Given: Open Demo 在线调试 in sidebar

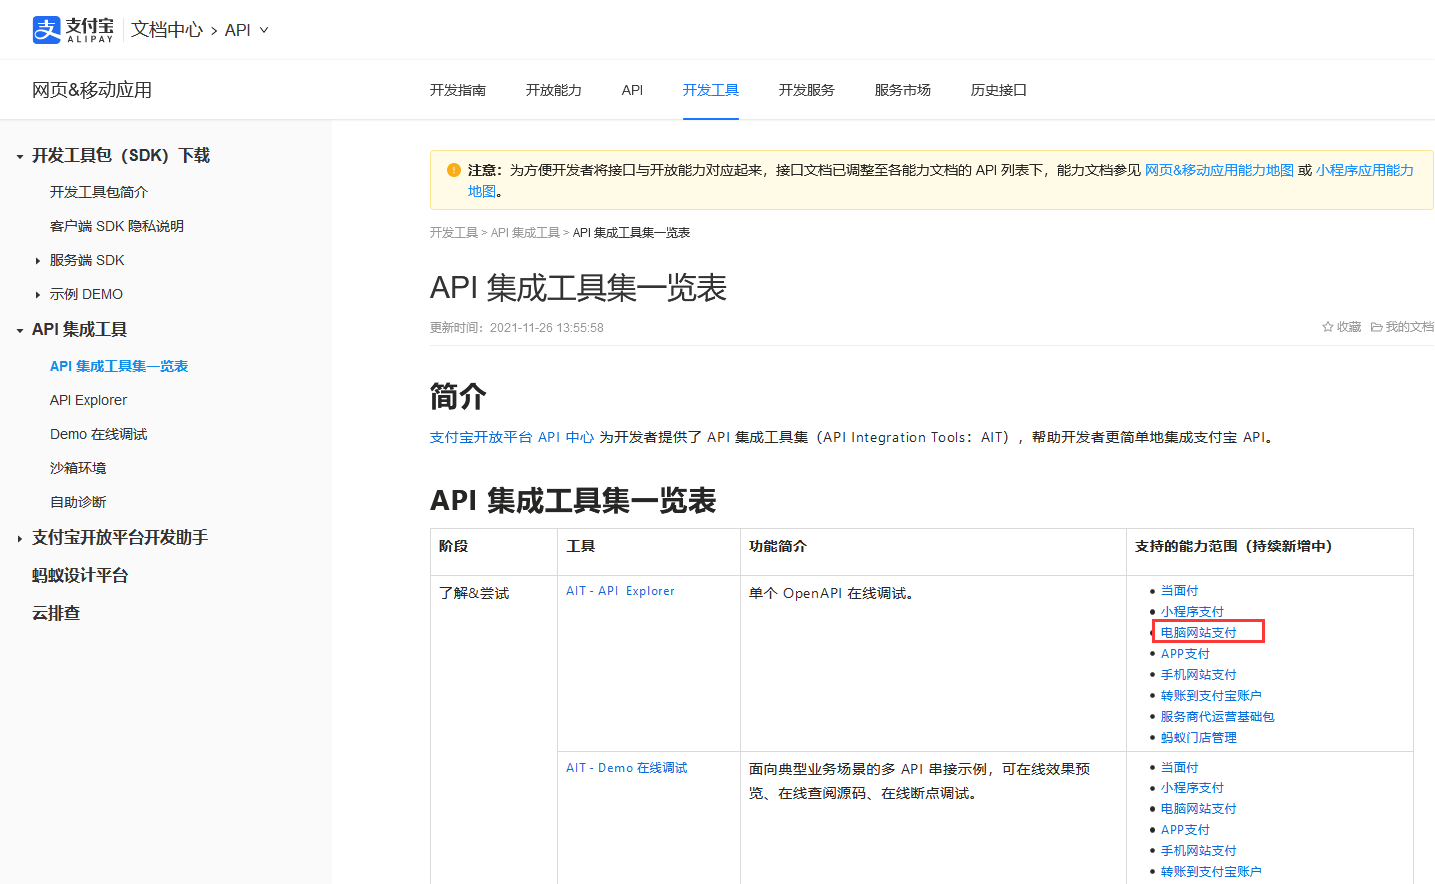Looking at the screenshot, I should pos(99,434).
